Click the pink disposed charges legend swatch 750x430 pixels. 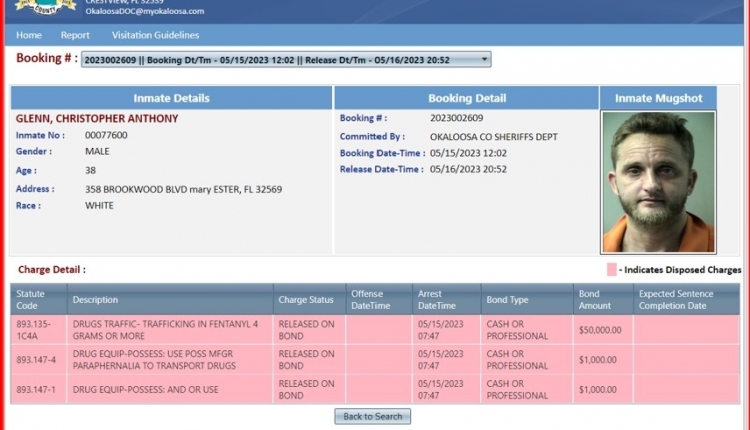click(x=611, y=270)
